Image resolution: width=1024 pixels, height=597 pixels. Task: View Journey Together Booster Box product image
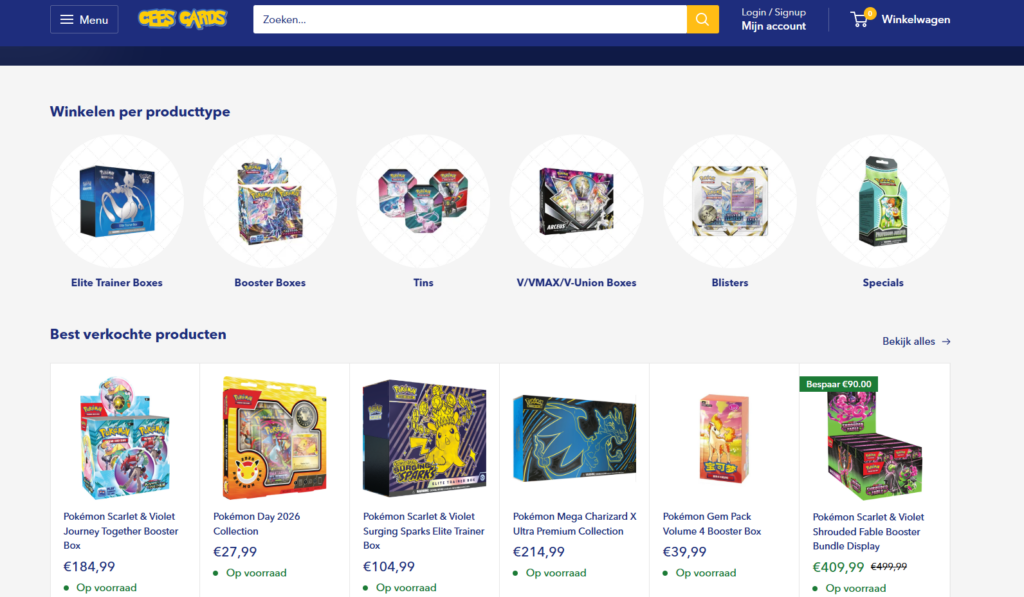click(x=125, y=438)
